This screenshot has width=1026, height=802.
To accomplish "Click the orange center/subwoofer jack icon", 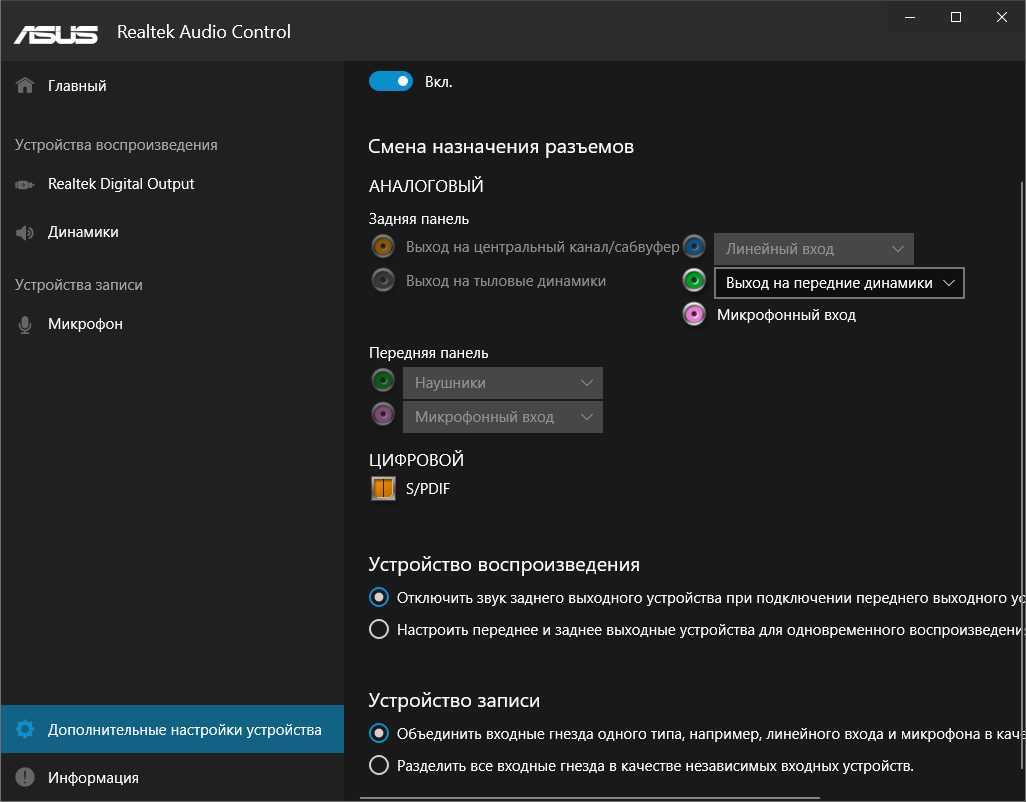I will 382,246.
